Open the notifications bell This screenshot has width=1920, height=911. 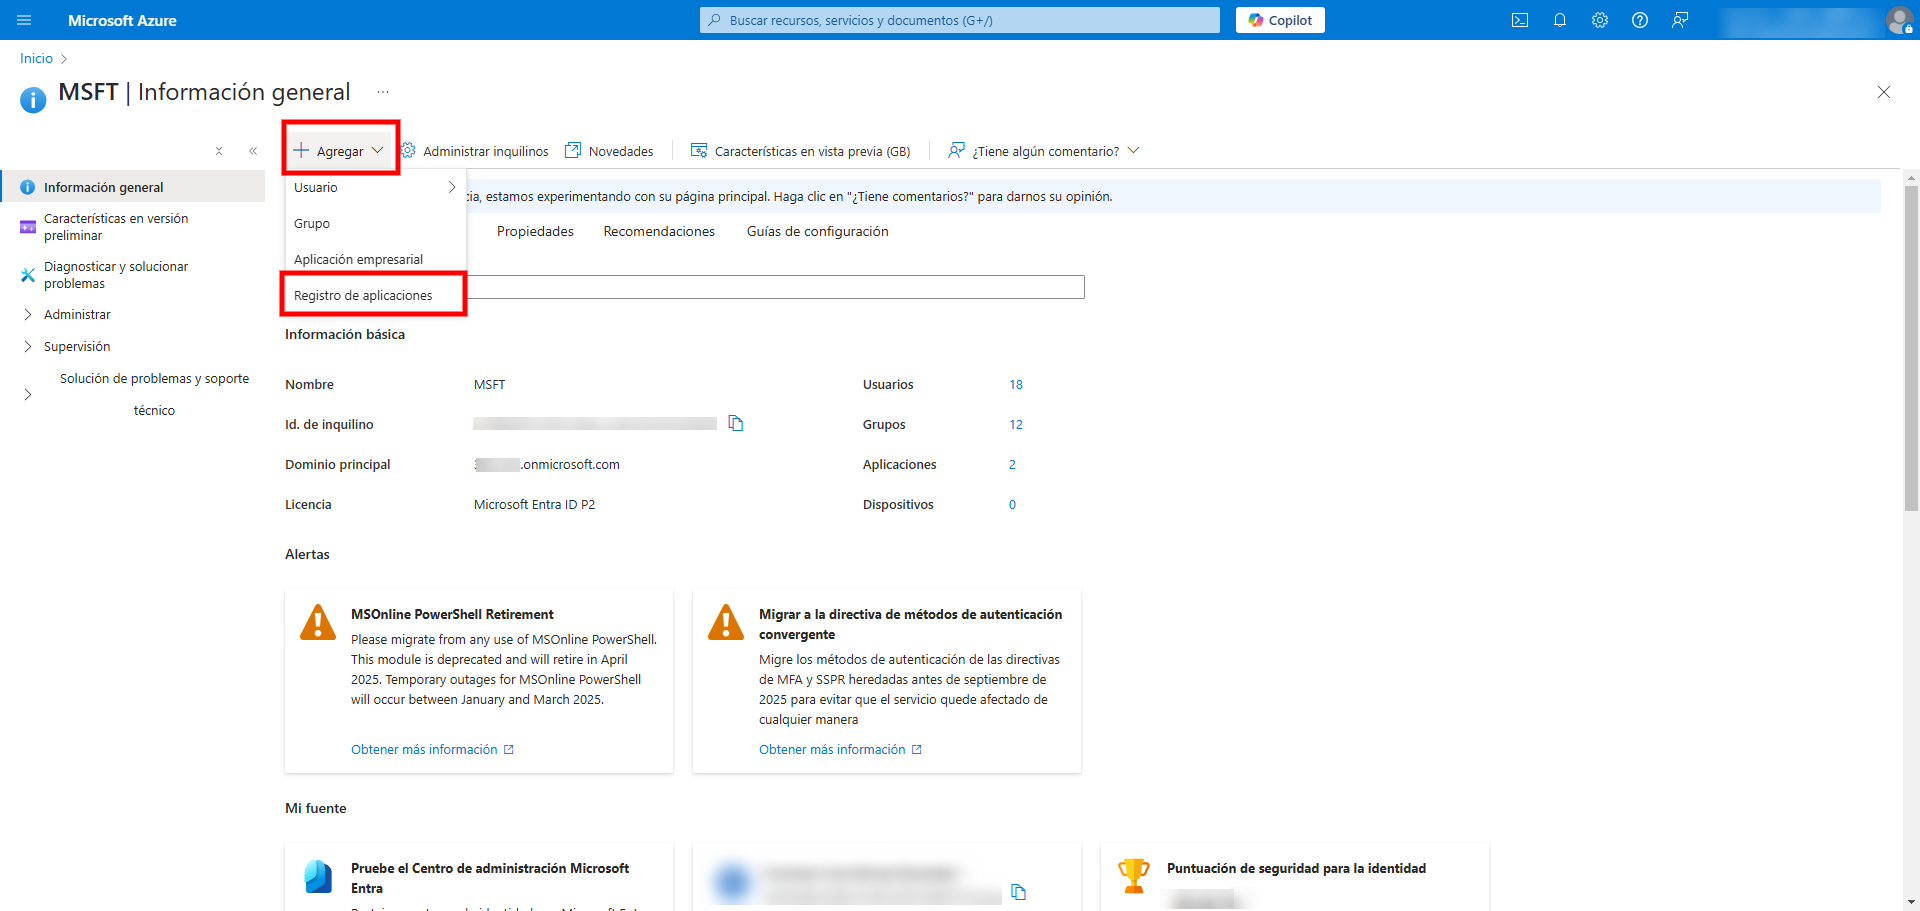click(1560, 20)
